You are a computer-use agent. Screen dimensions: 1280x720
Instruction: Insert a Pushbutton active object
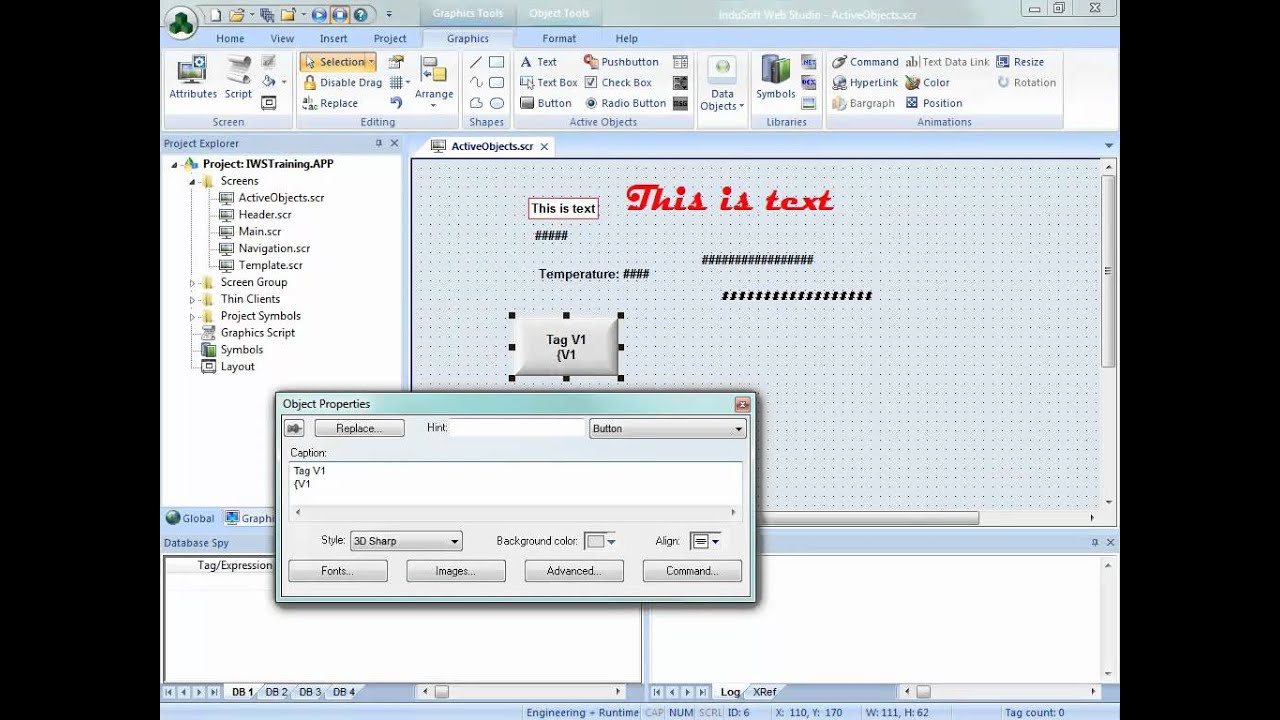tap(621, 62)
